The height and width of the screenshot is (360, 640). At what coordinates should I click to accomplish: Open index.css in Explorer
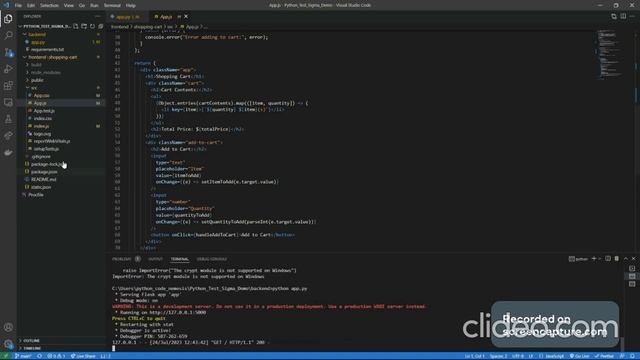pos(61,118)
